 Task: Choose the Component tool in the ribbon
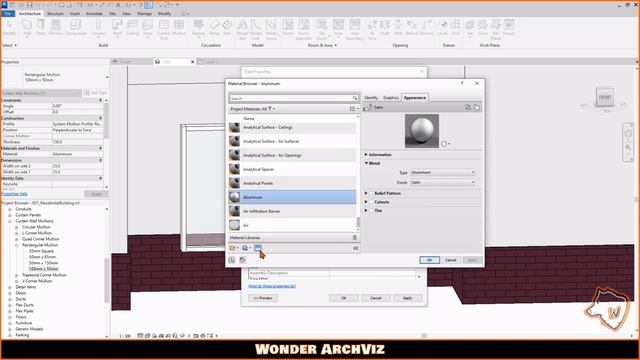tap(76, 28)
